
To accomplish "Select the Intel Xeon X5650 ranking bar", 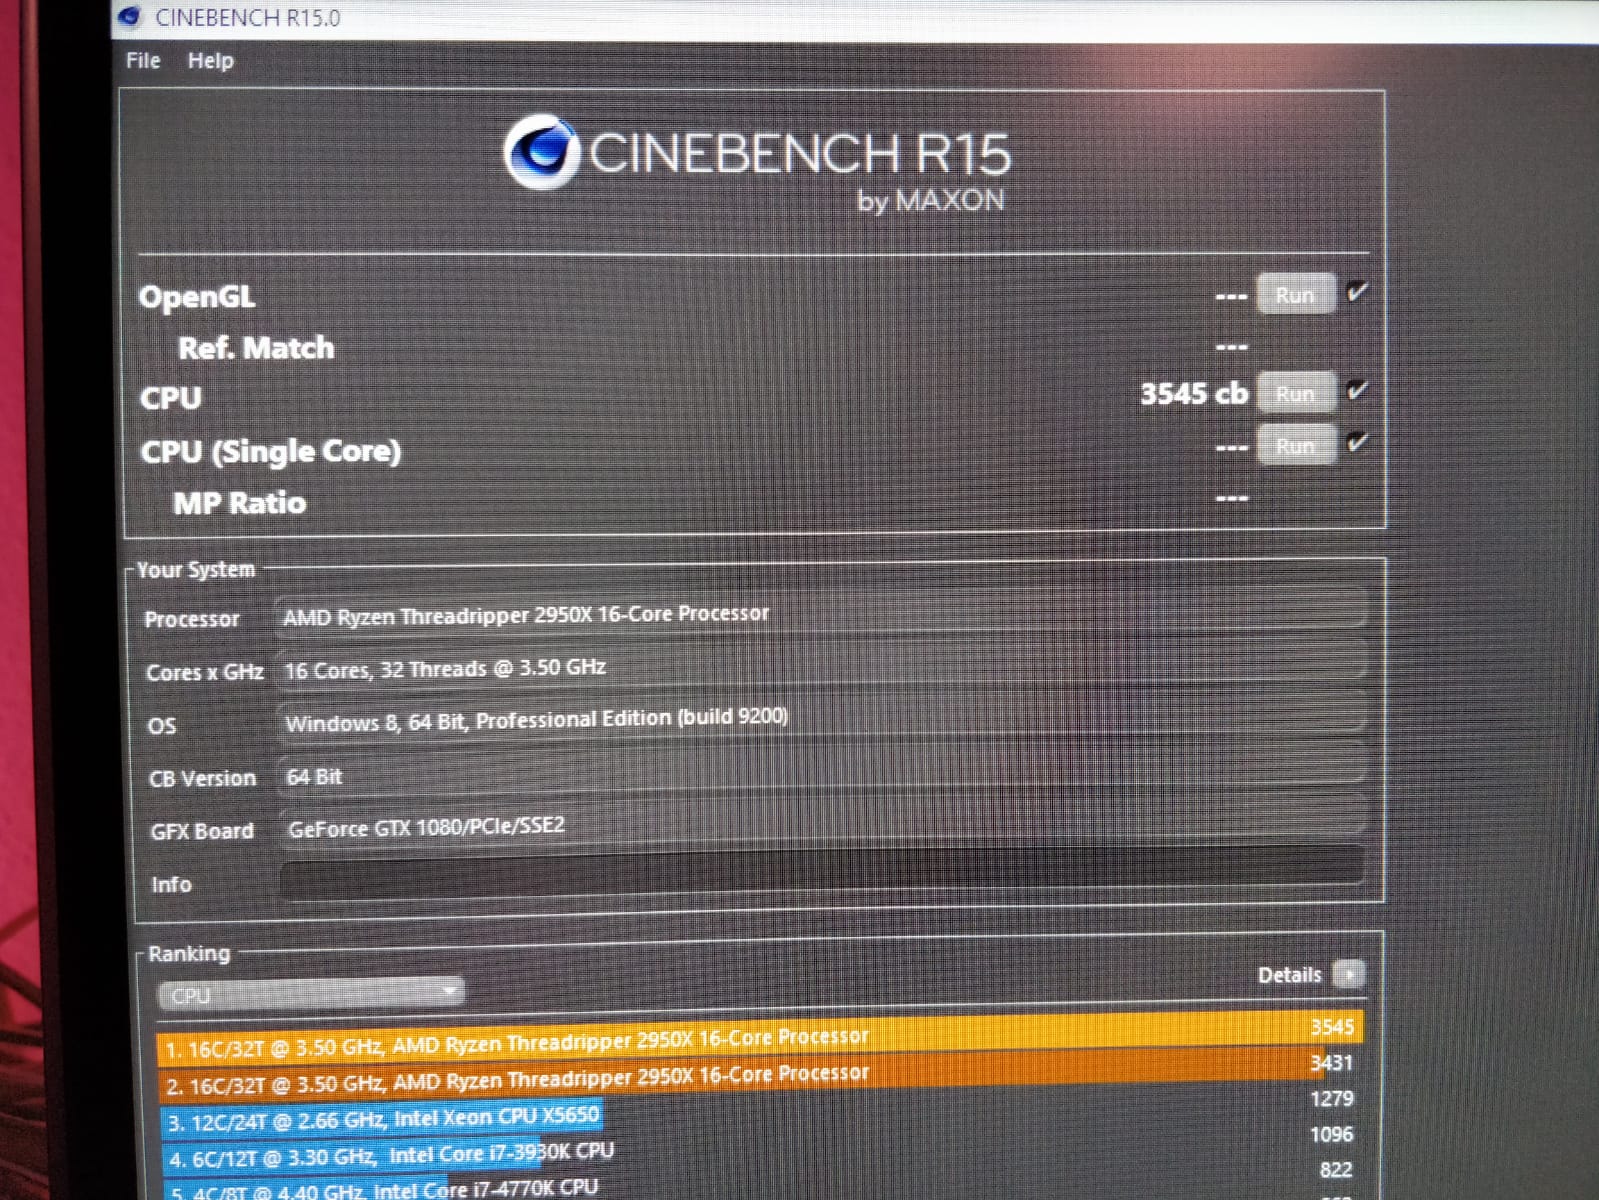I will coord(382,1119).
